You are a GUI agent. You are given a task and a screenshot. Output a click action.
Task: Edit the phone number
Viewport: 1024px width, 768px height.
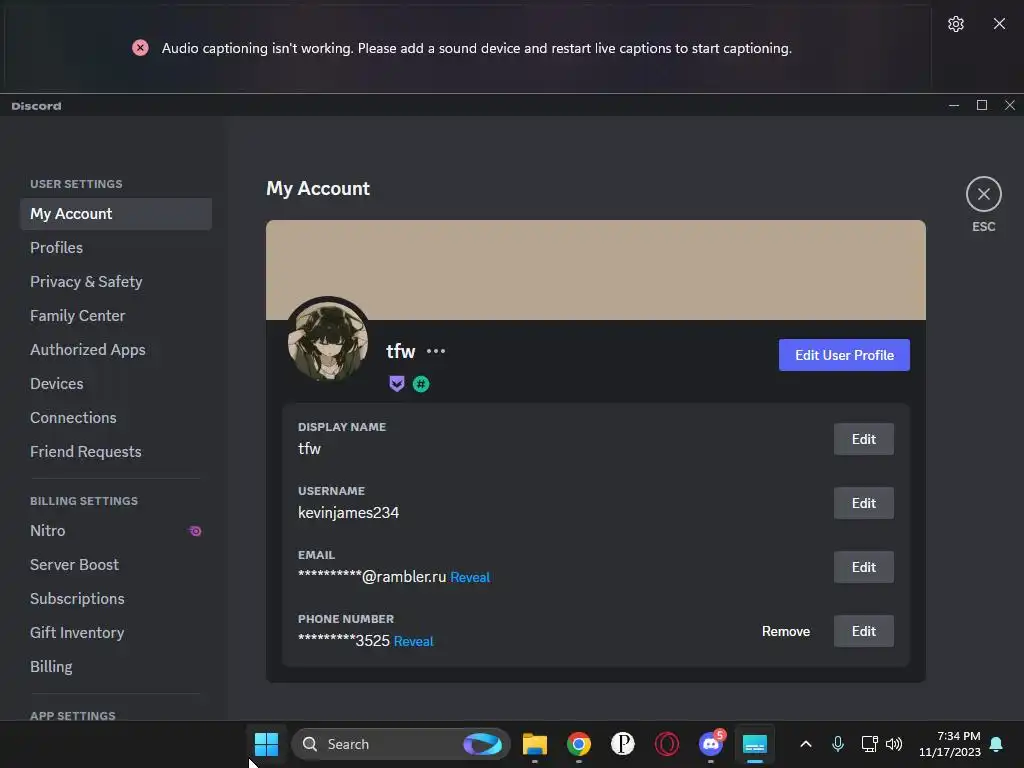coord(863,632)
